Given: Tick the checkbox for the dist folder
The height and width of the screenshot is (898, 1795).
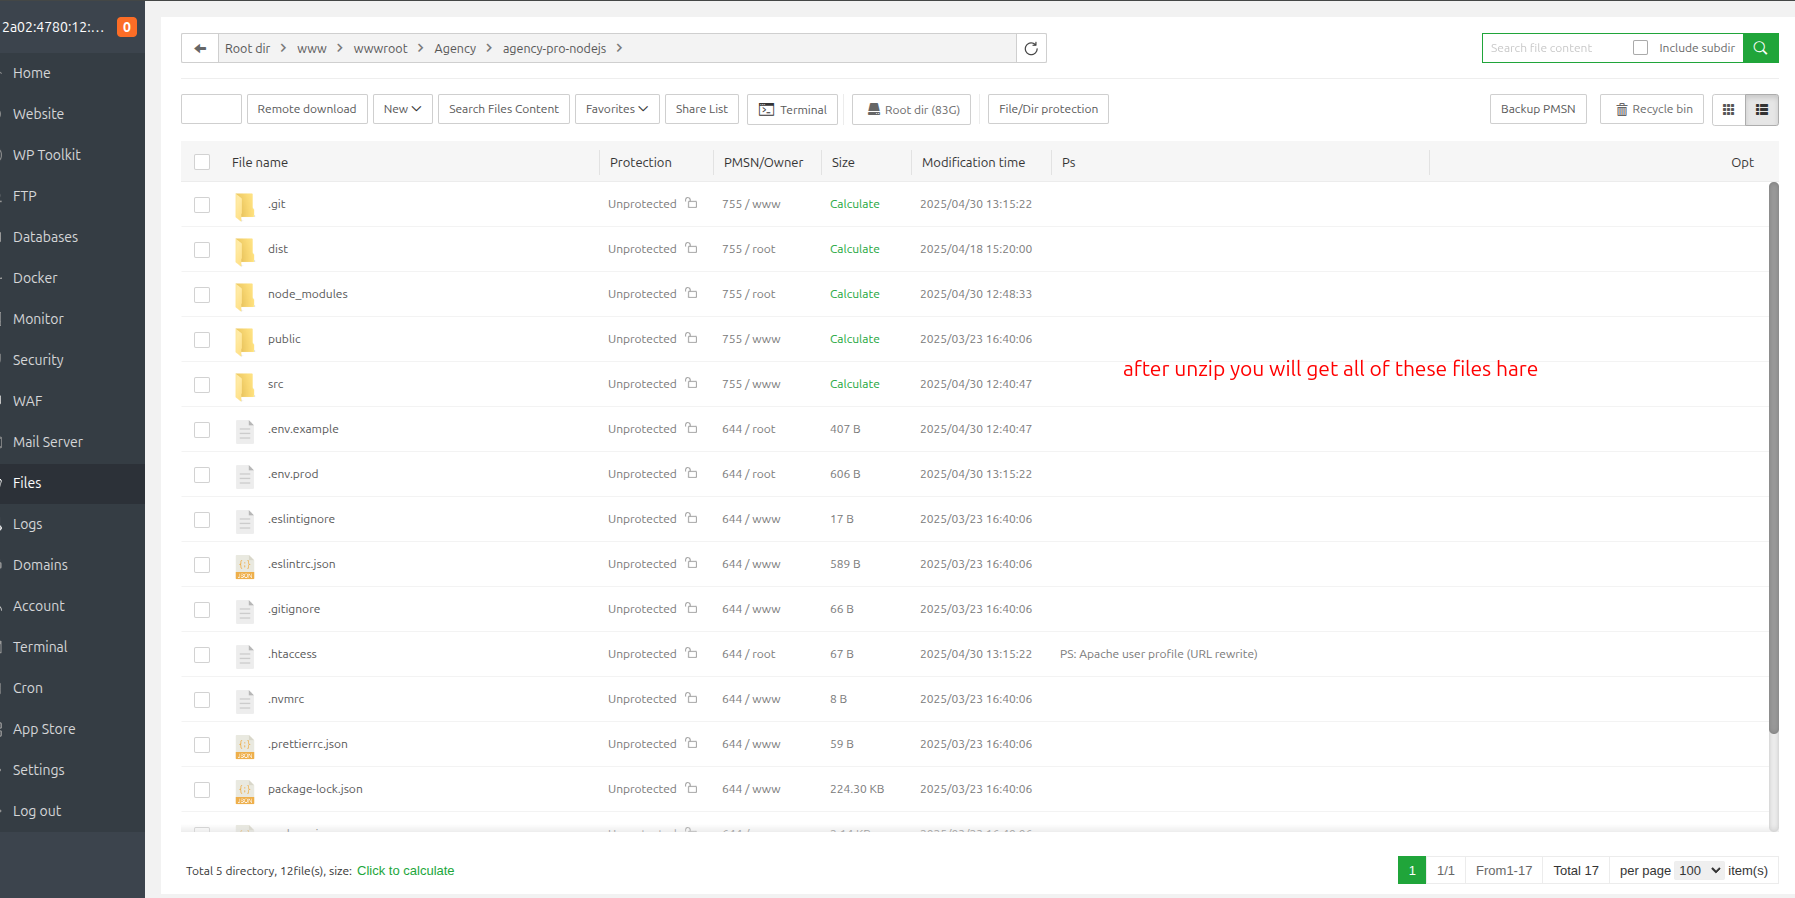Looking at the screenshot, I should pyautogui.click(x=202, y=250).
